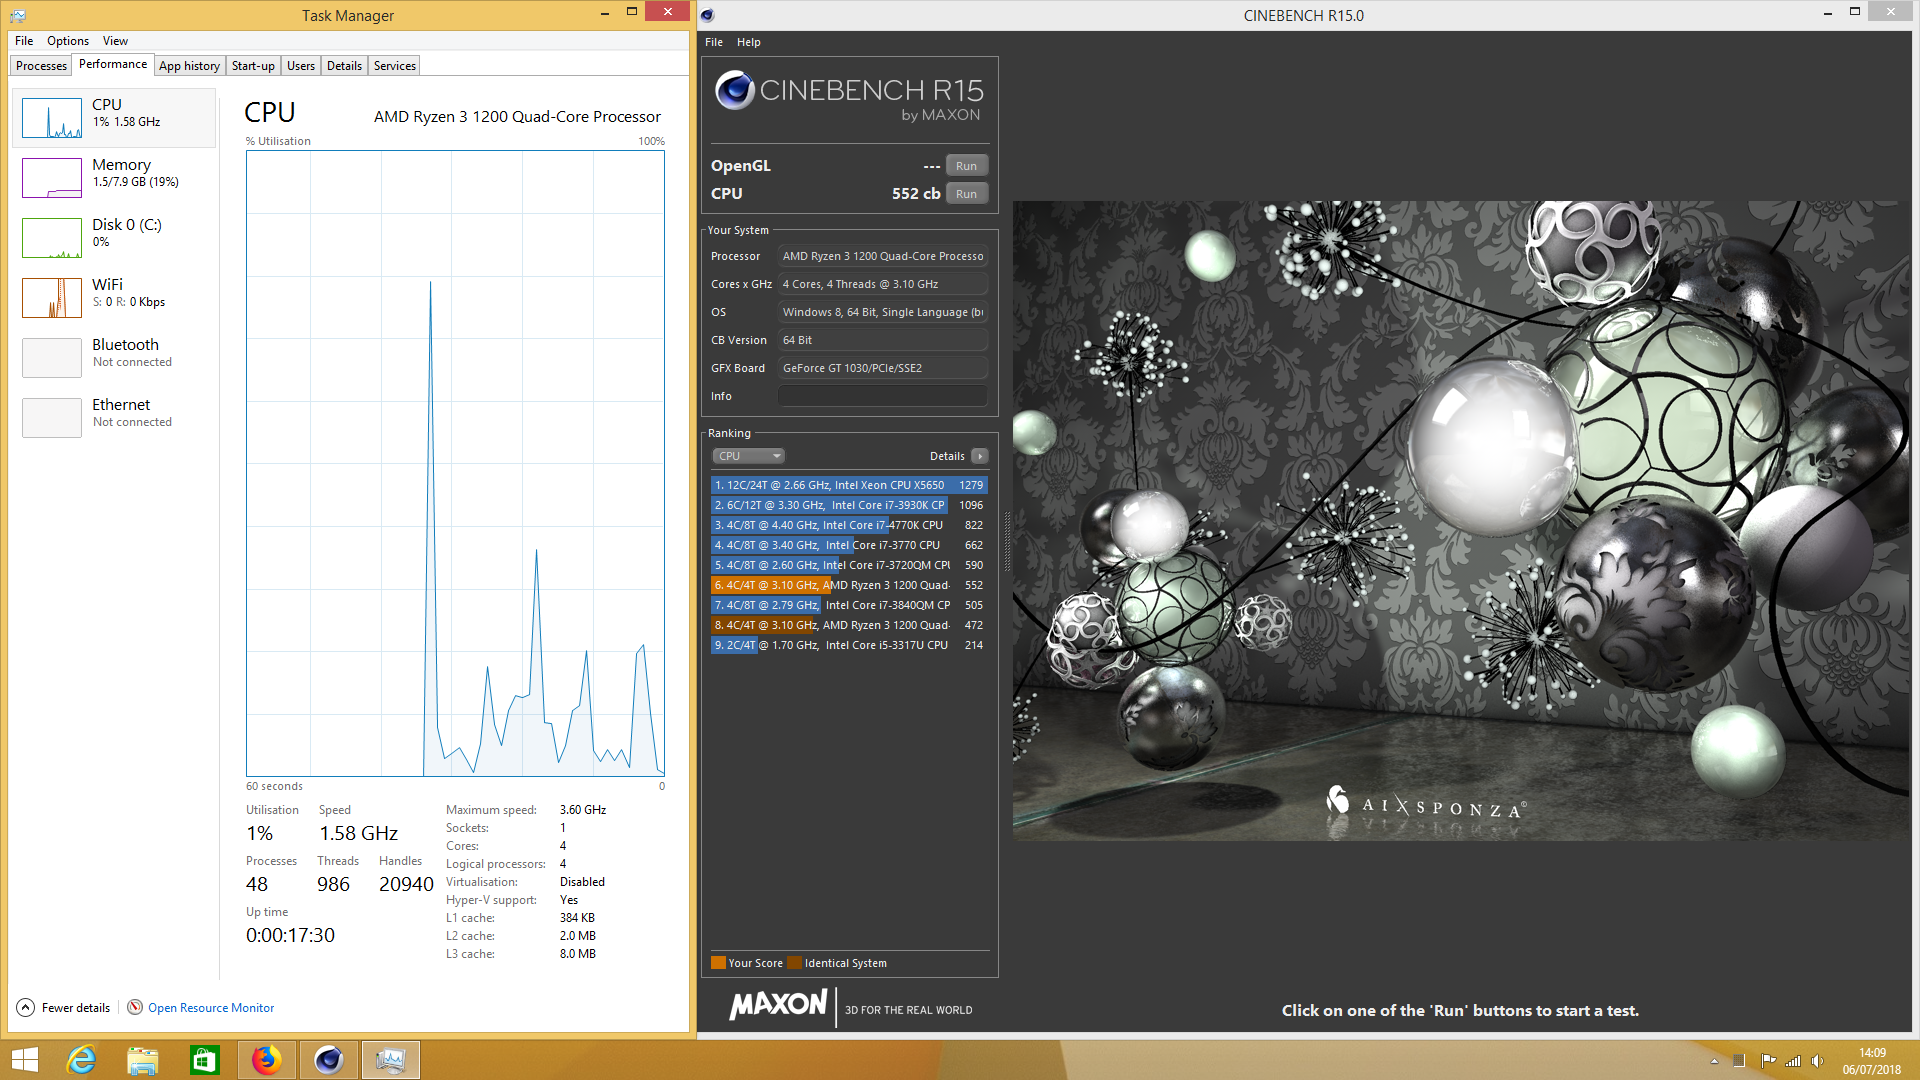Select i7-3720QM ranking row
Image resolution: width=1920 pixels, height=1080 pixels.
(849, 565)
